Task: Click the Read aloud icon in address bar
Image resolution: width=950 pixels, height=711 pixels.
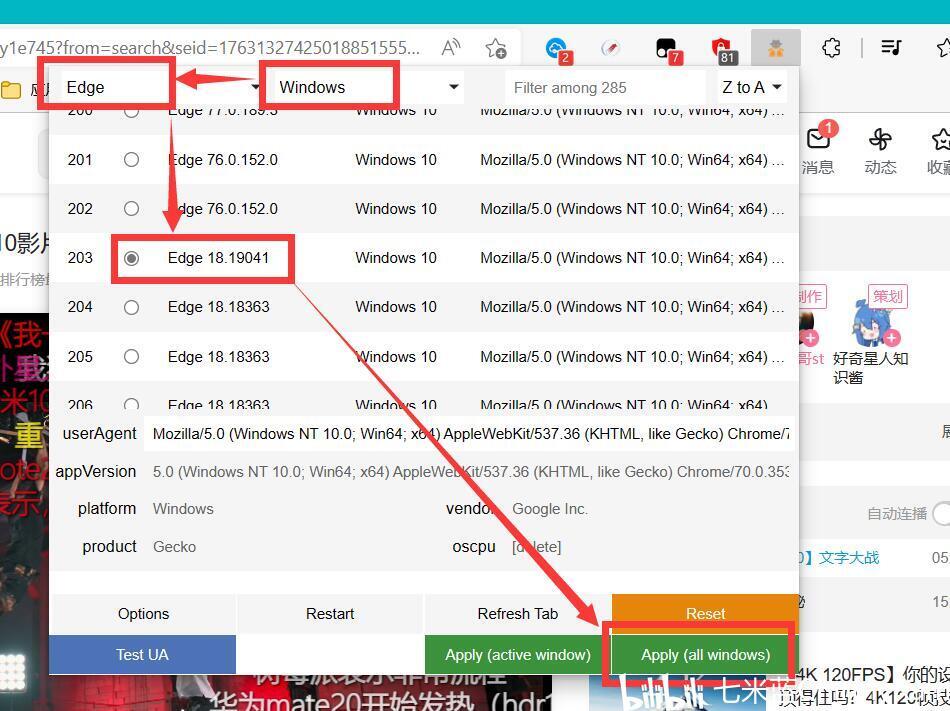Action: (451, 47)
